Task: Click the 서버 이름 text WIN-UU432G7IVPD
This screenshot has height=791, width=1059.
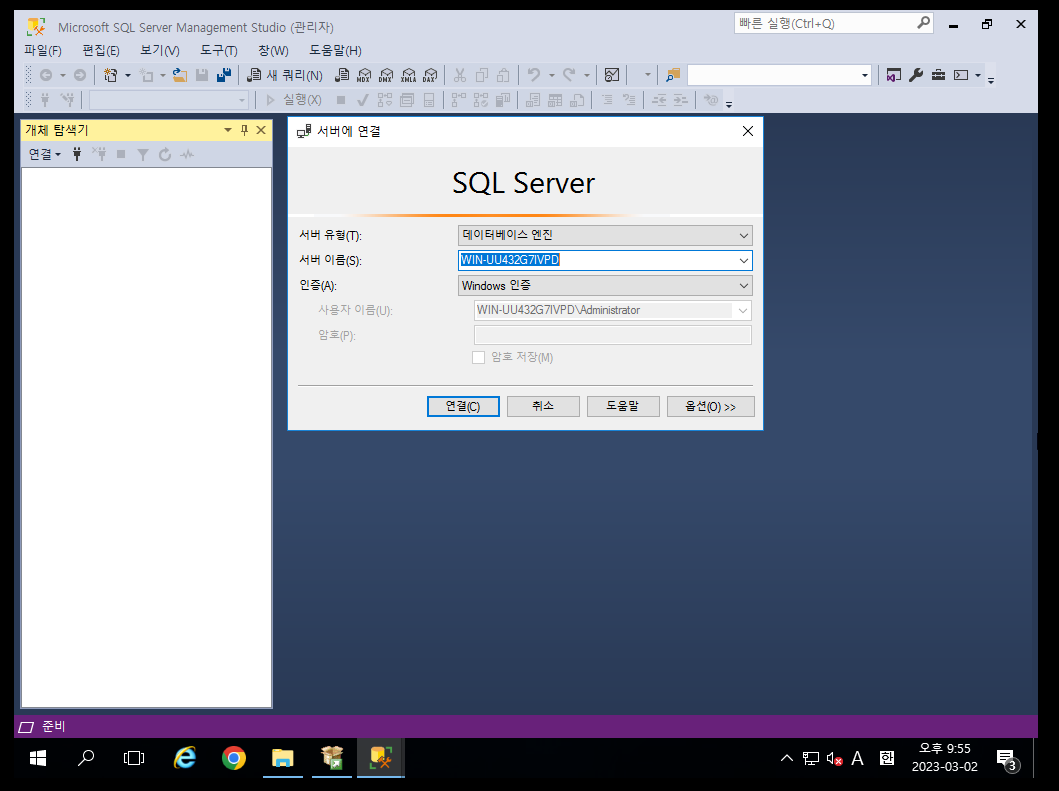Action: (x=510, y=260)
